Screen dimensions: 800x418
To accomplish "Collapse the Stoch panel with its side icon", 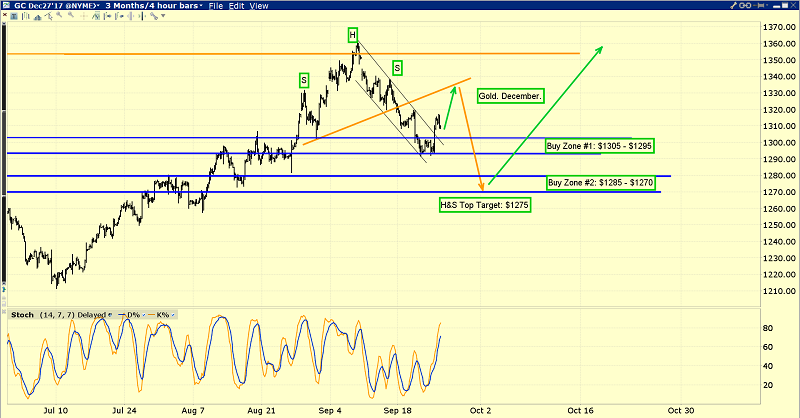I will (4, 311).
